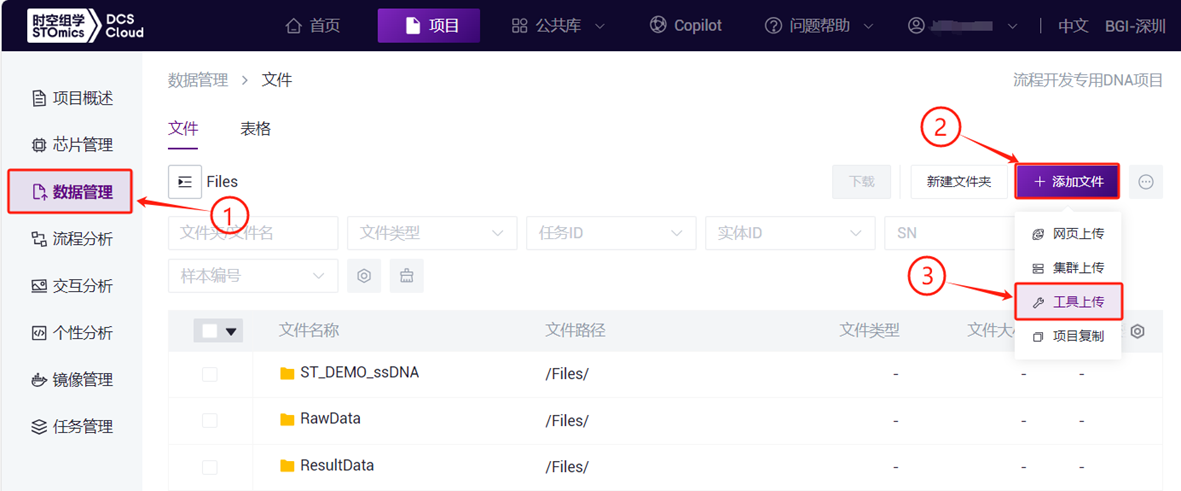The width and height of the screenshot is (1181, 491).
Task: Check the ST_DEMO_ssDNA row checkbox
Action: pyautogui.click(x=209, y=374)
